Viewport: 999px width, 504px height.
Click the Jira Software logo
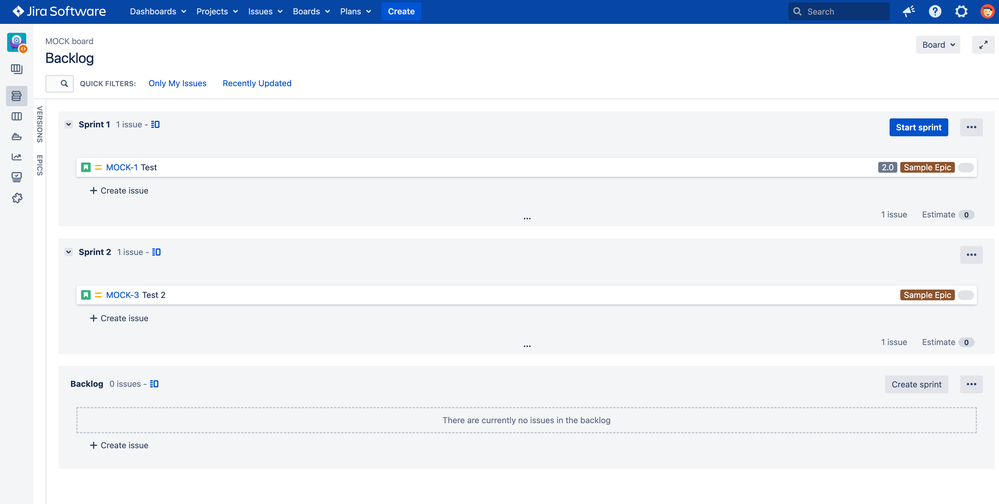click(59, 11)
